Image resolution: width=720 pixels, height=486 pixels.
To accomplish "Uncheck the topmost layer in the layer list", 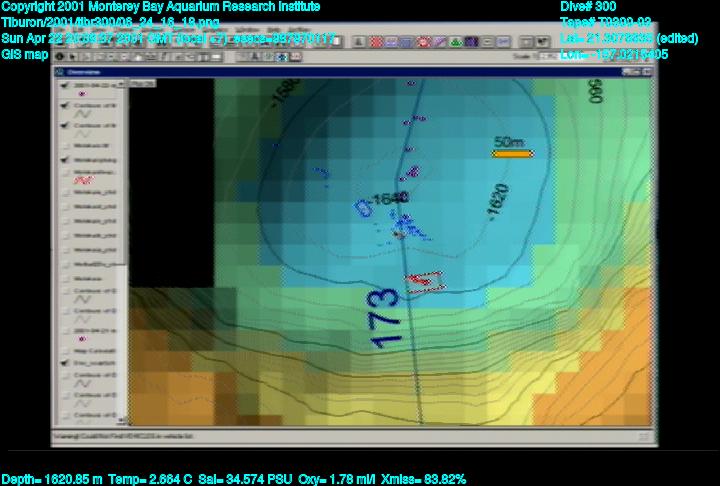I will pyautogui.click(x=65, y=85).
